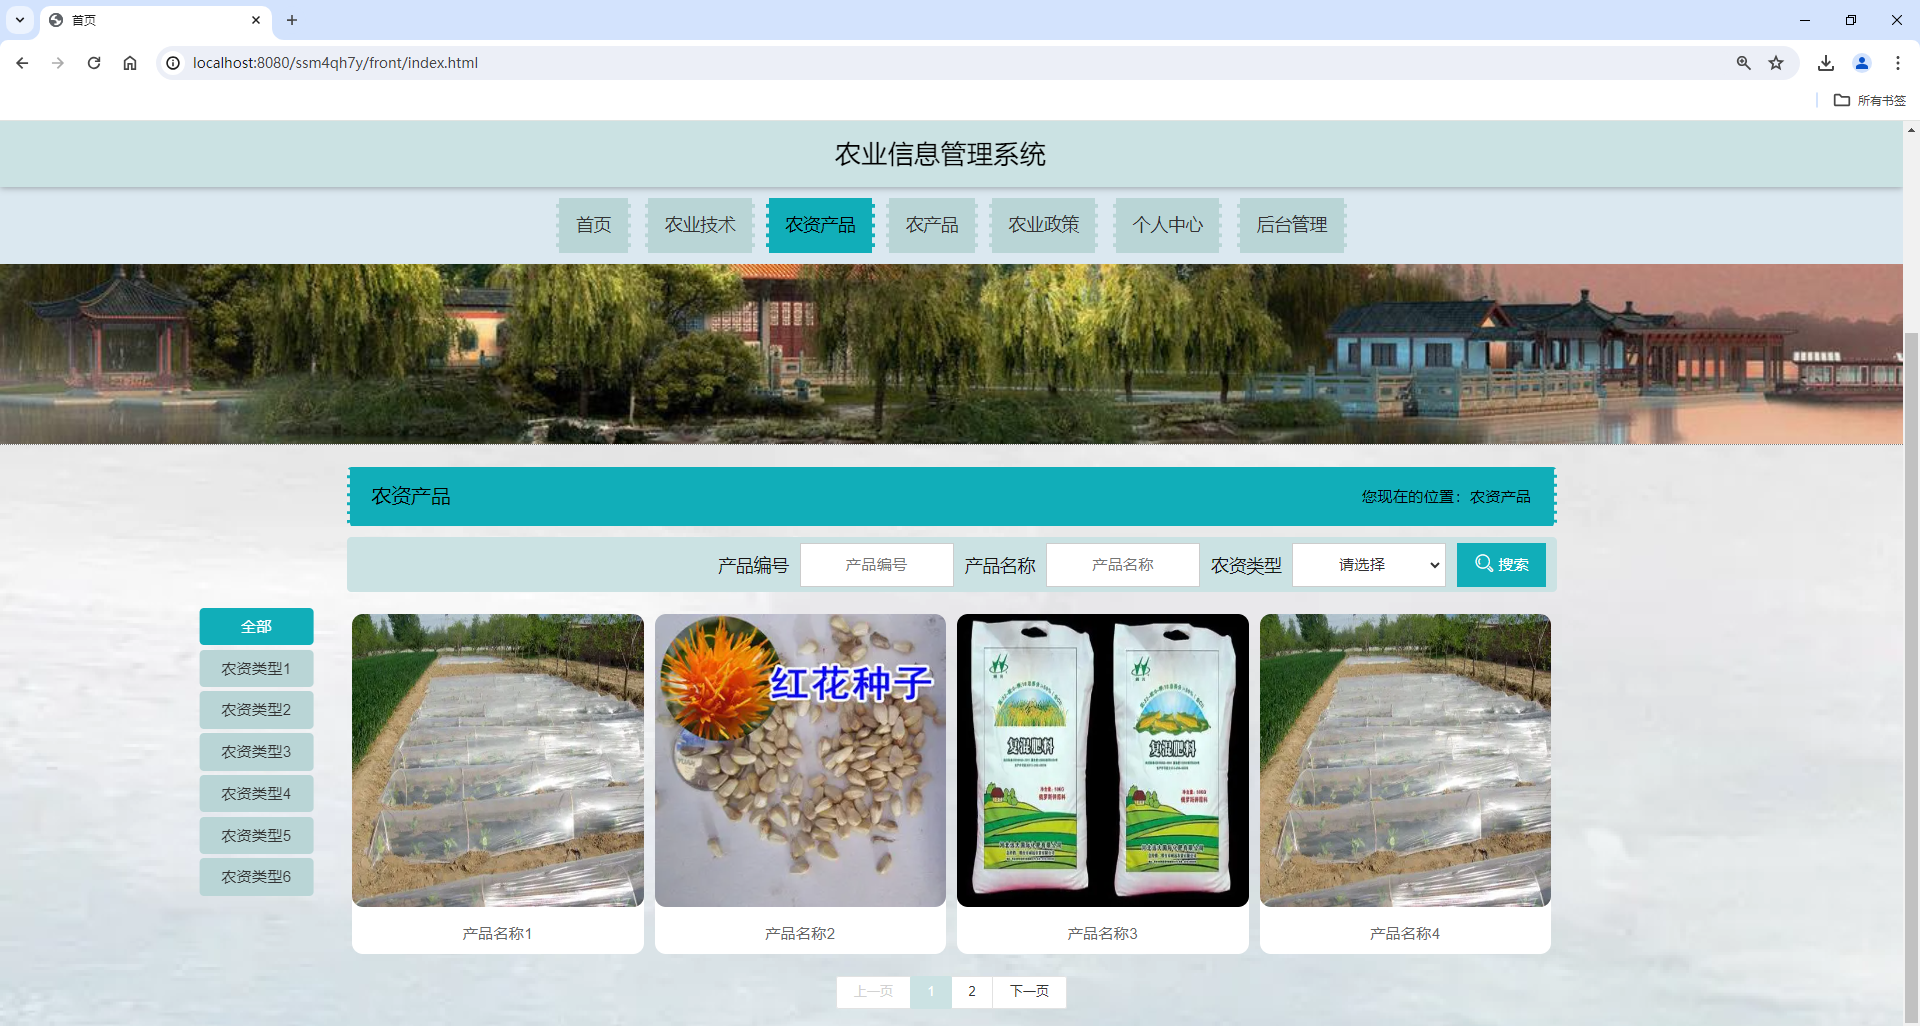Activate the 全部 filter
1920x1026 pixels.
(256, 626)
